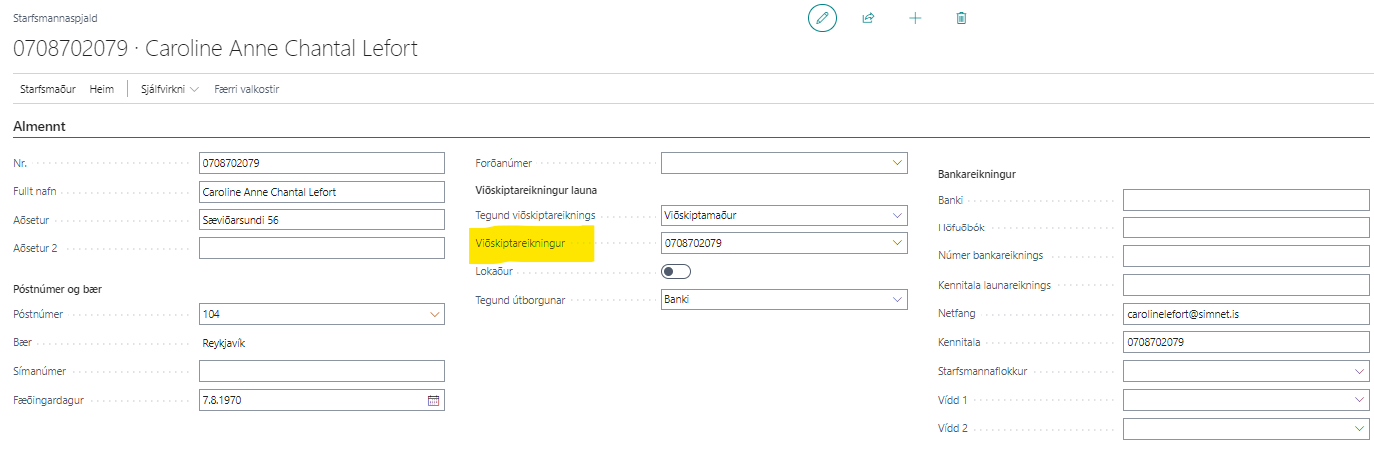Click the pencil edit icon

[822, 18]
